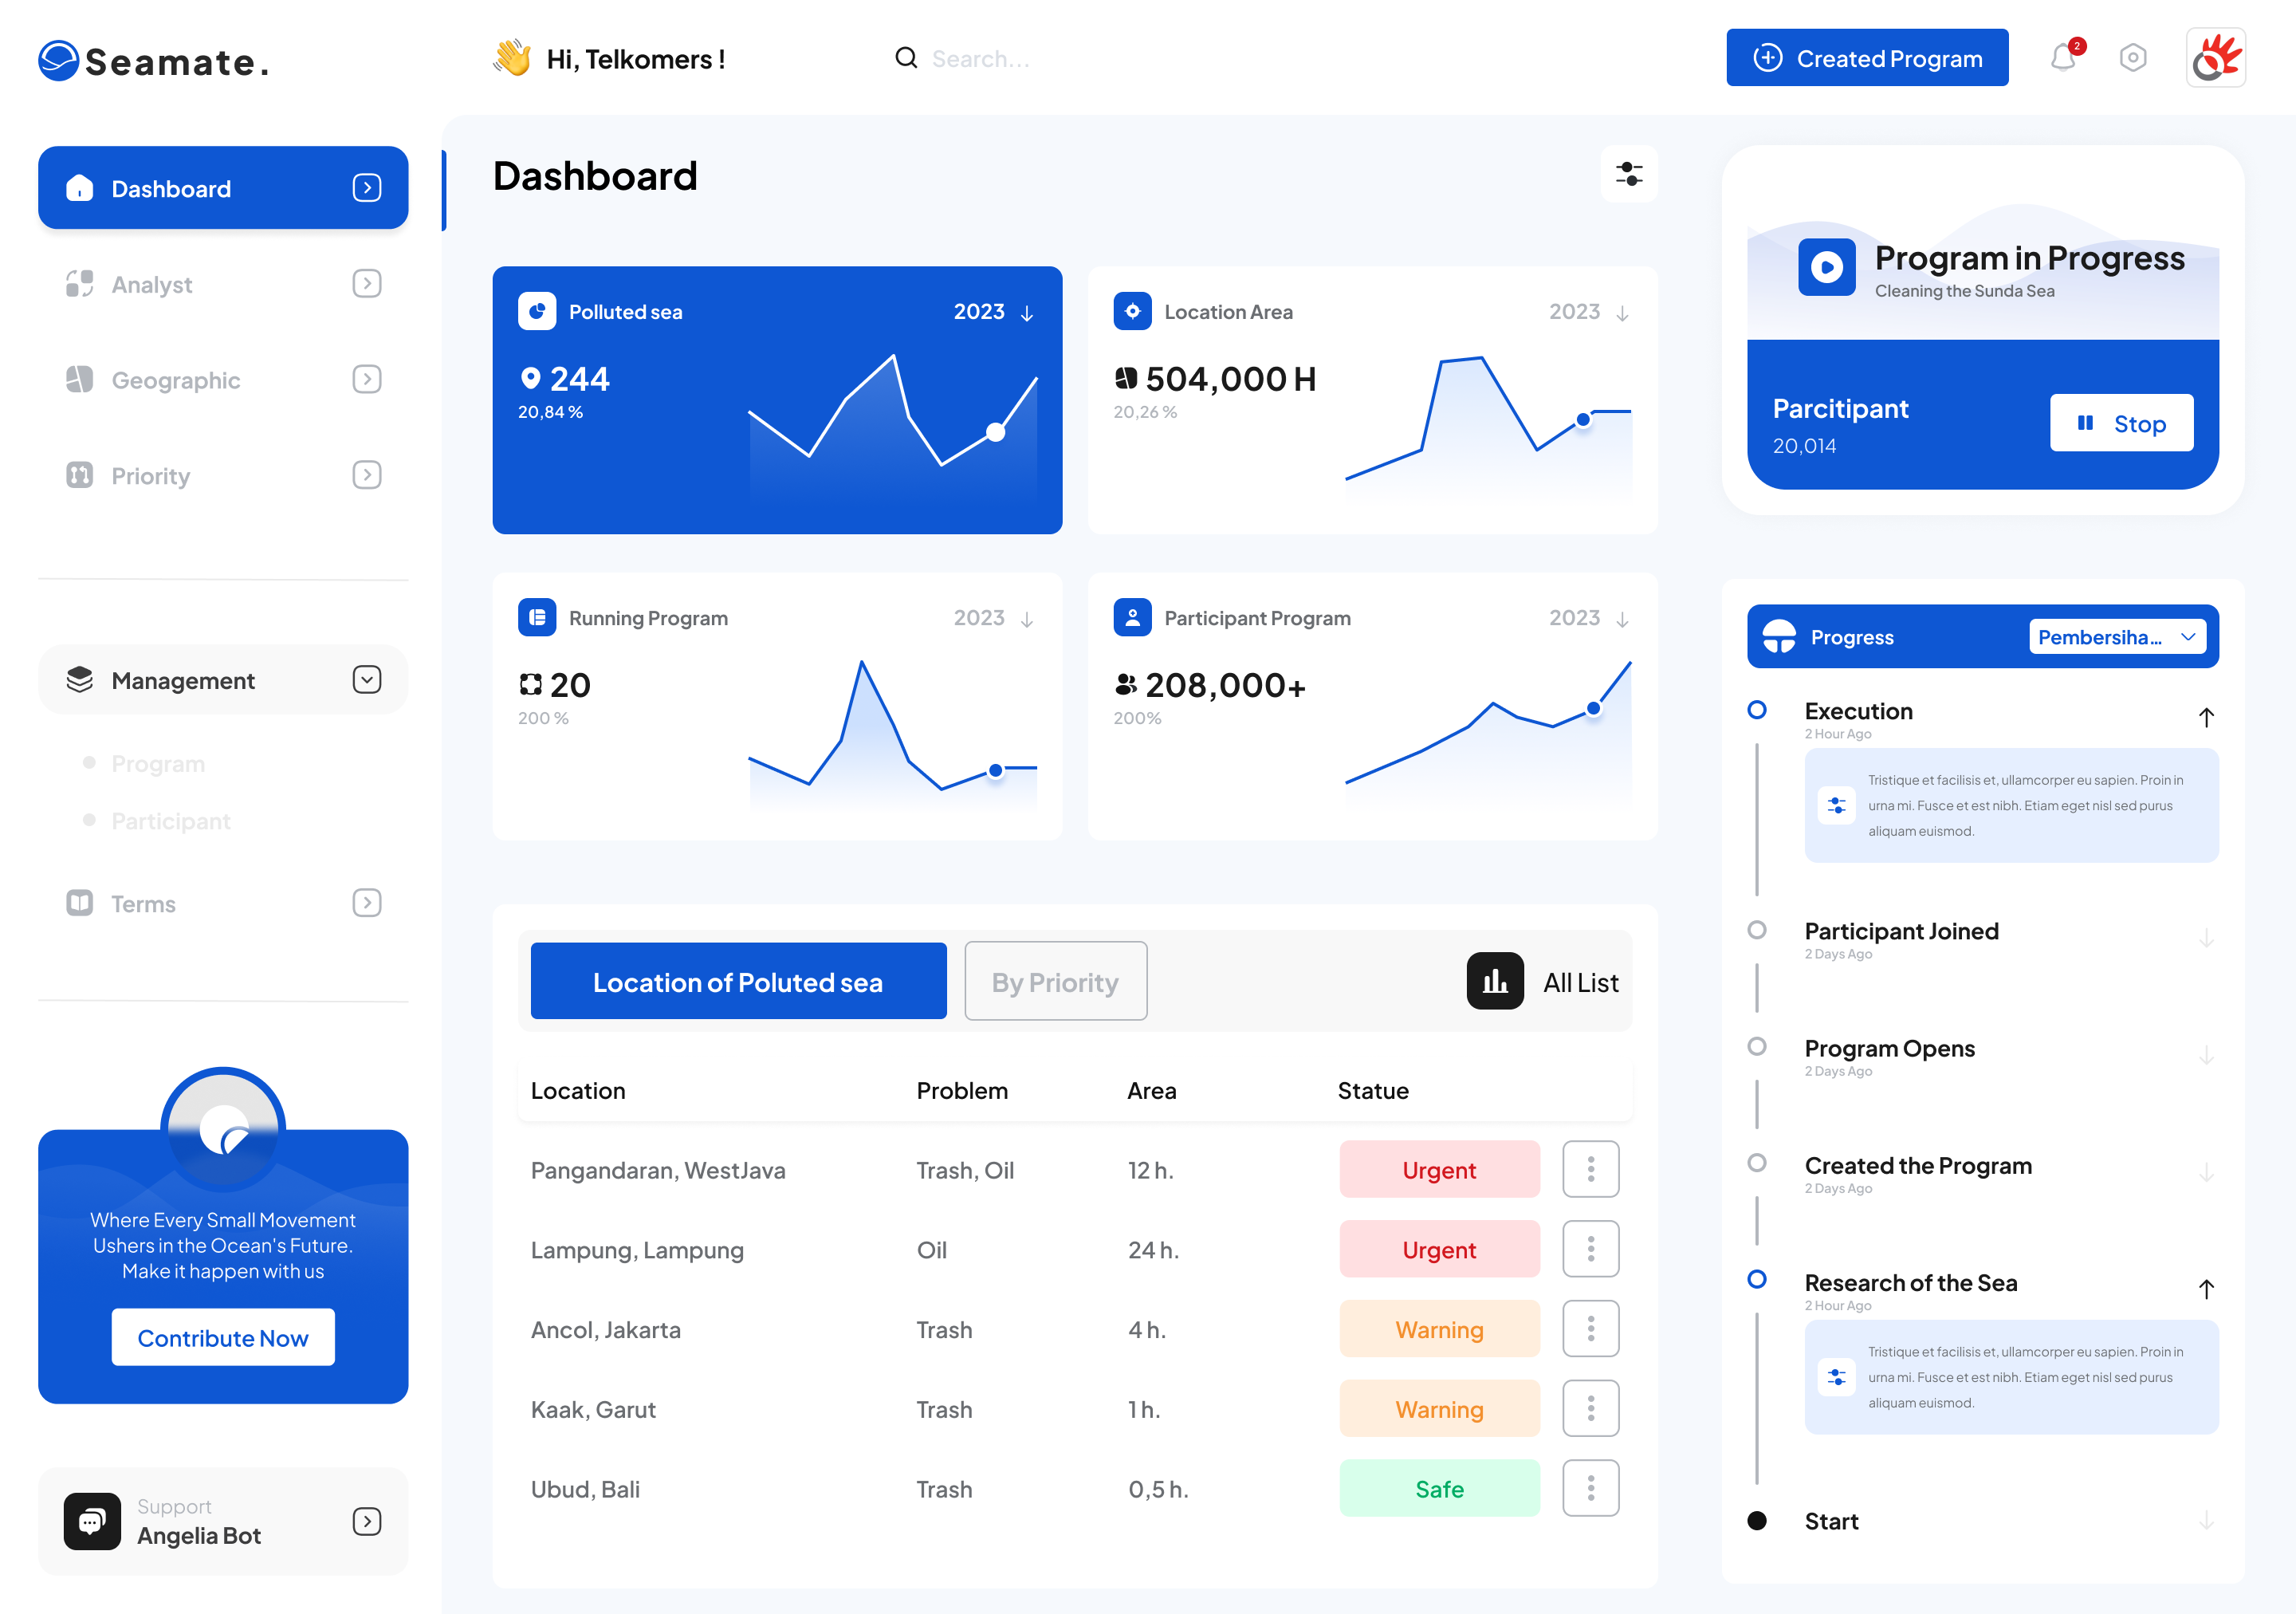Click the notification bell icon

[x=2063, y=58]
